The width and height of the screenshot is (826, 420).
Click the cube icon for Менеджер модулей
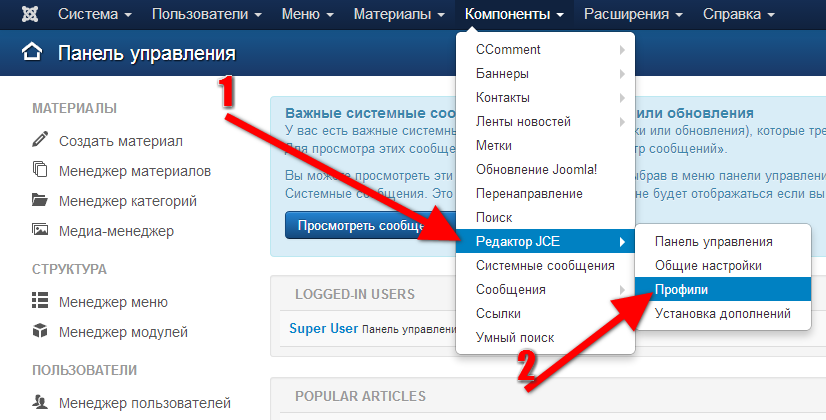pos(40,331)
